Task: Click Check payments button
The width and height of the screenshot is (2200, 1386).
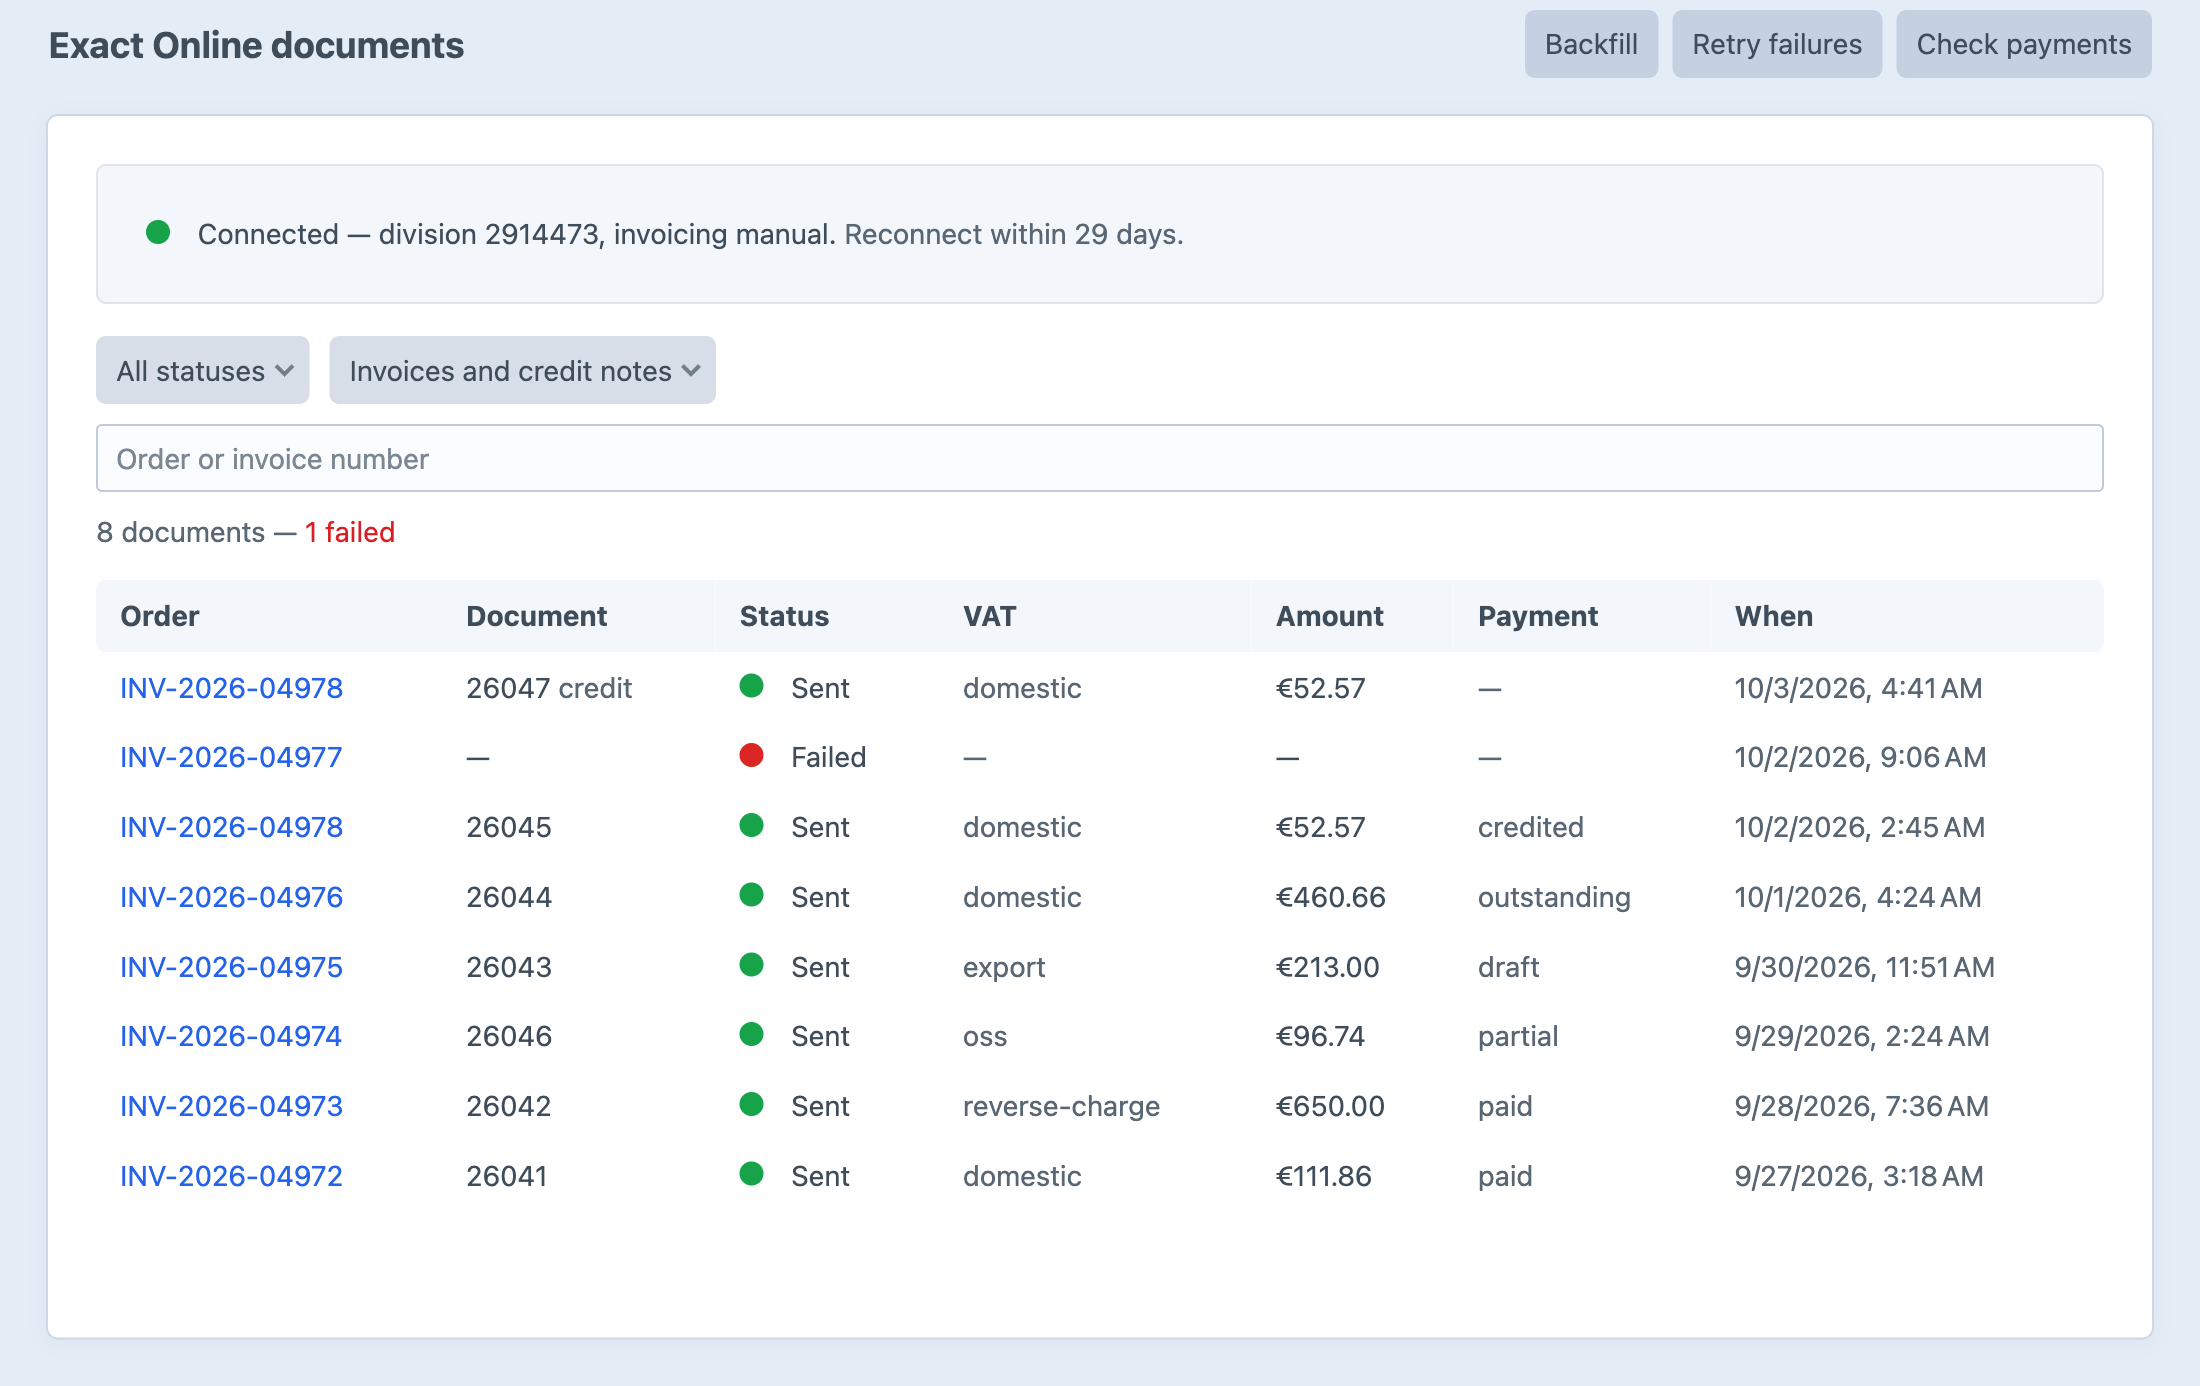Action: coord(2024,44)
